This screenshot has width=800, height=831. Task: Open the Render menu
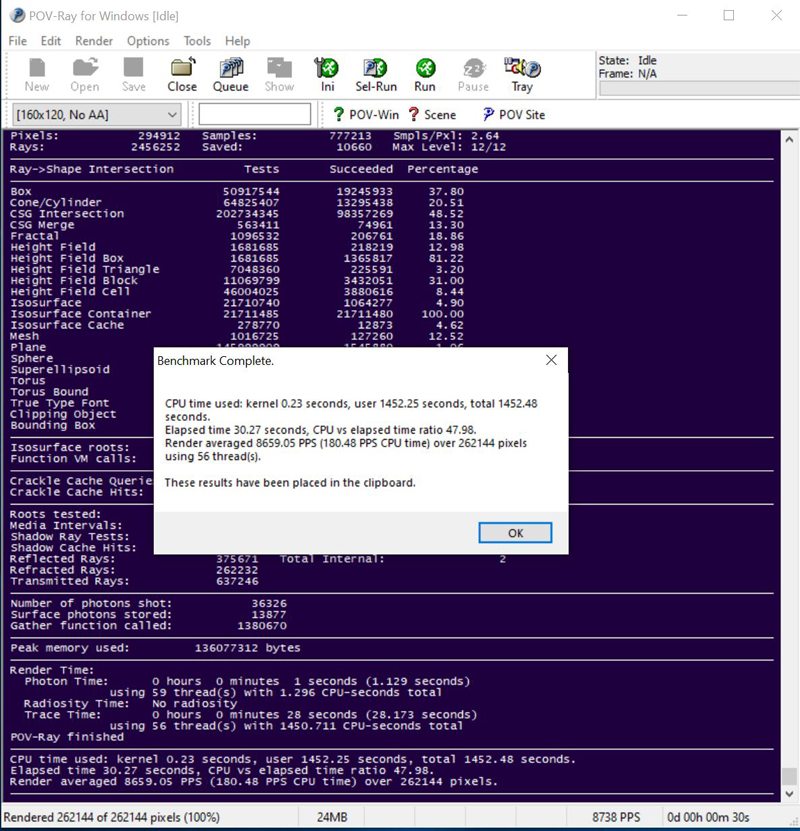[94, 41]
